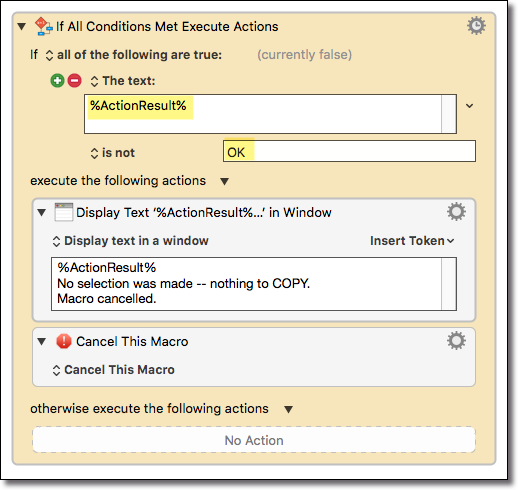Click the '(currently false)' status text
The width and height of the screenshot is (518, 490).
(304, 55)
